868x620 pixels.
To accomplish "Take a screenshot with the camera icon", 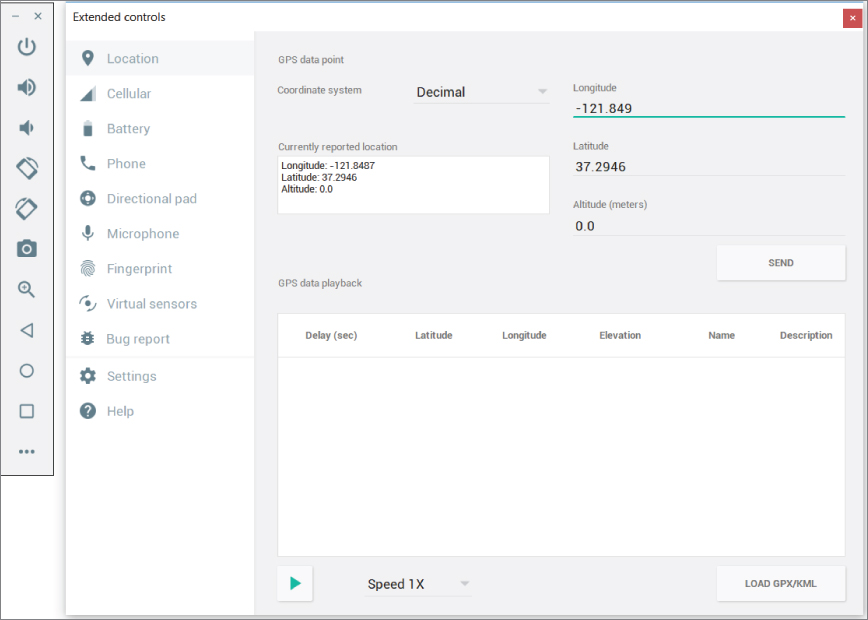I will (x=27, y=249).
